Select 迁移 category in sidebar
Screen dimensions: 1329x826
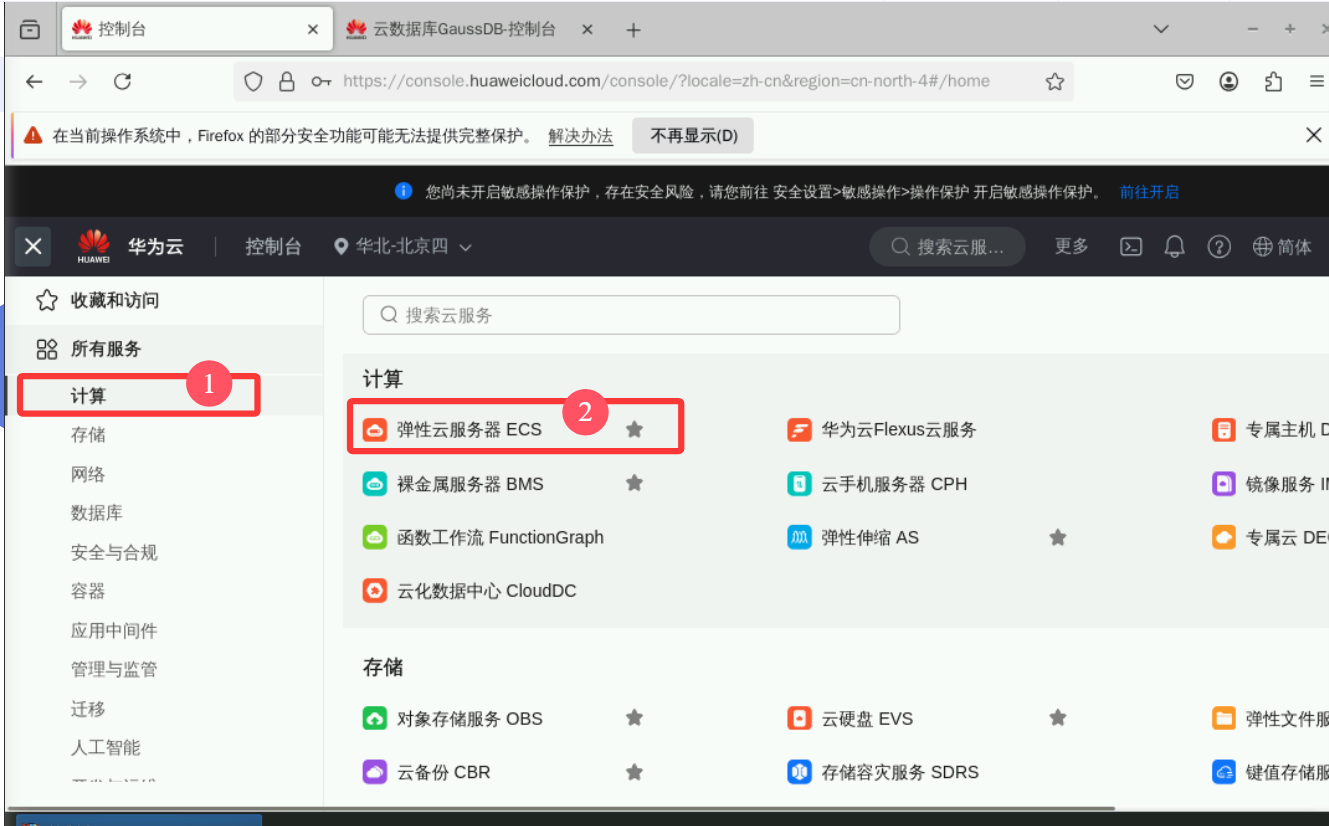(x=88, y=709)
